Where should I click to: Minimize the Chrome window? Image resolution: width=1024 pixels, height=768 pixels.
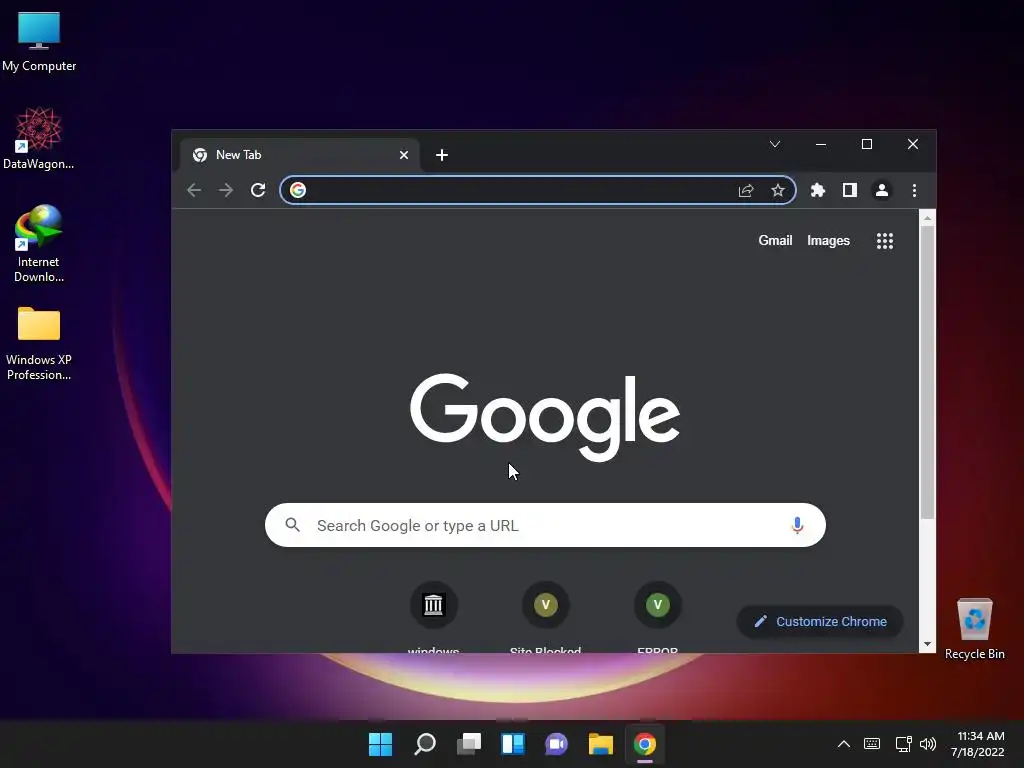pyautogui.click(x=821, y=144)
